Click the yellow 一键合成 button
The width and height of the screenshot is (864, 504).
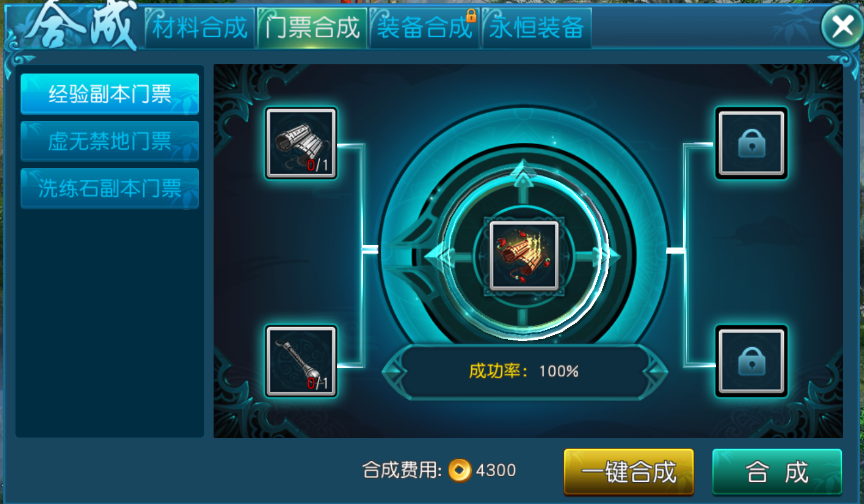pyautogui.click(x=629, y=472)
